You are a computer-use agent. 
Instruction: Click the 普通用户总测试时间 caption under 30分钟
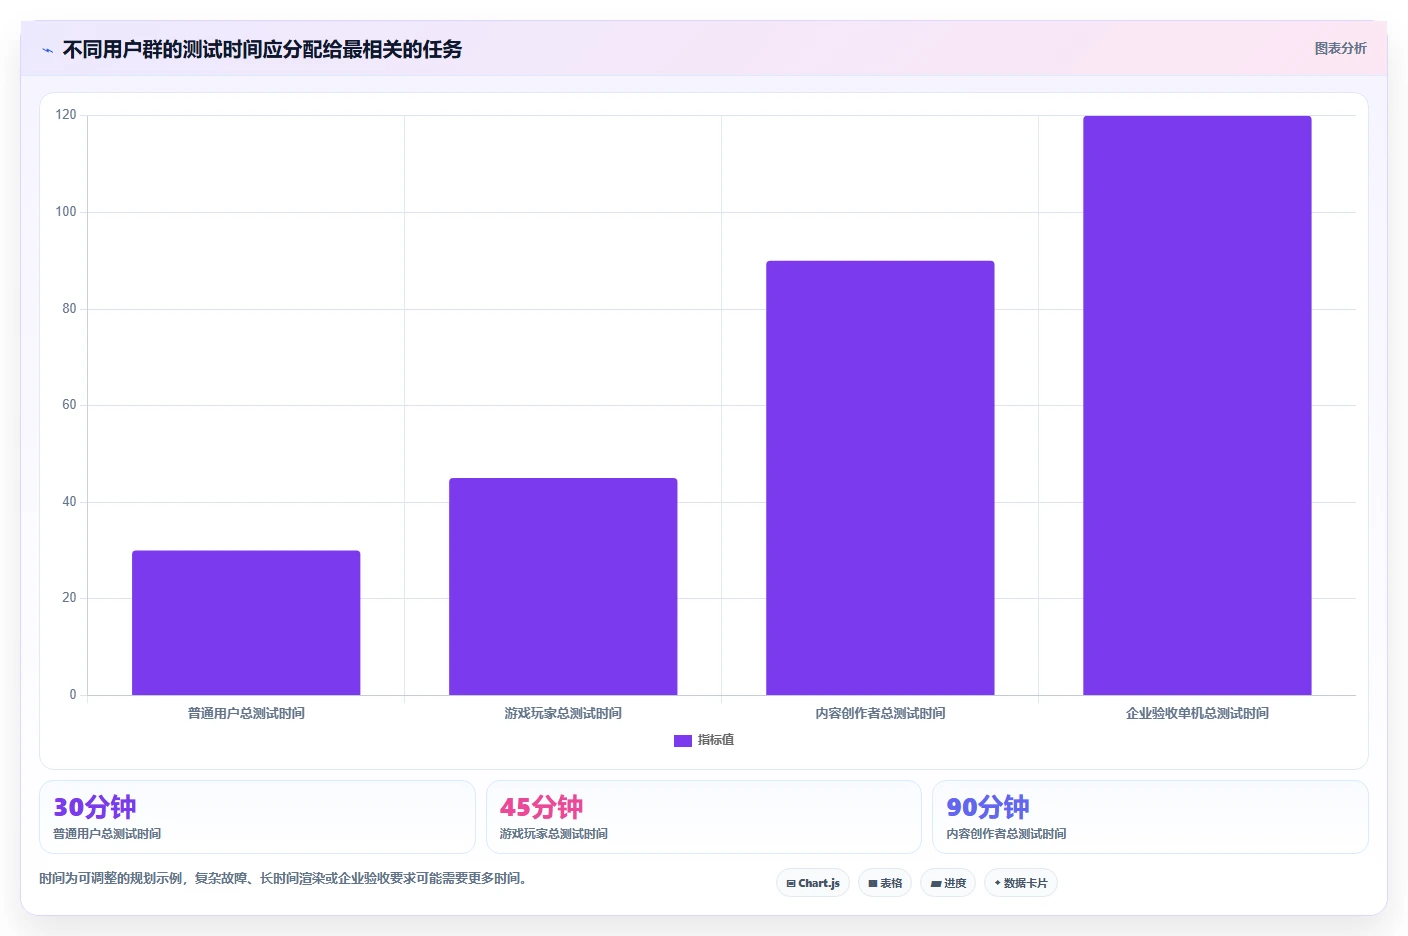[107, 834]
